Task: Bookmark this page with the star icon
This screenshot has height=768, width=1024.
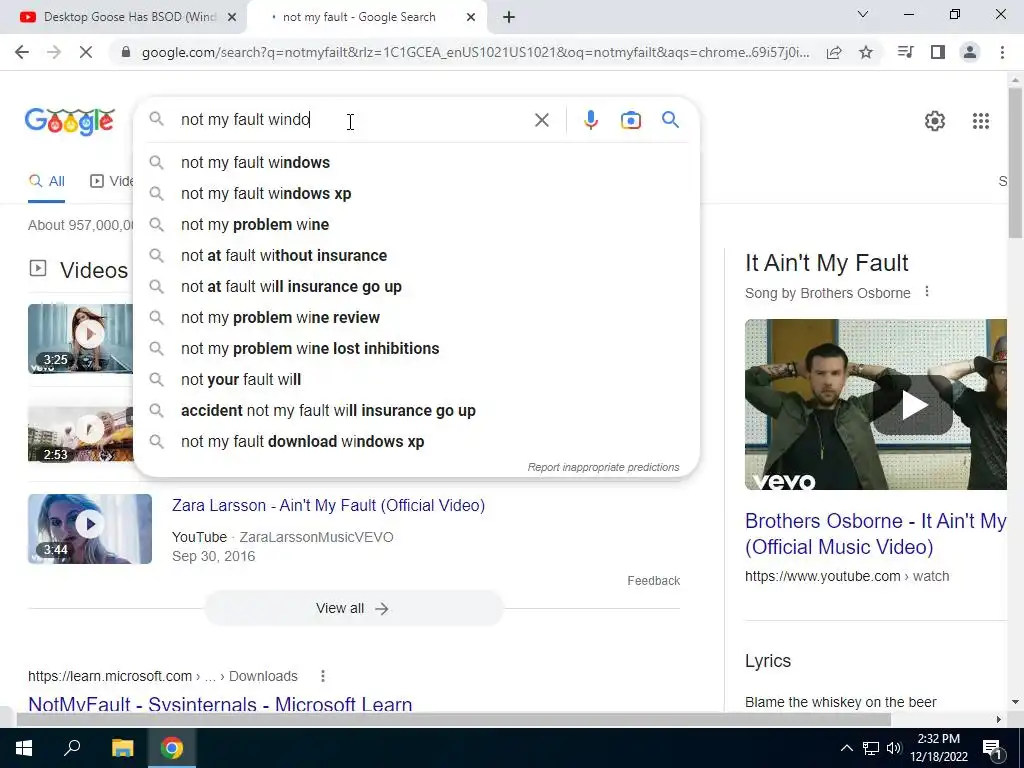Action: (x=866, y=52)
